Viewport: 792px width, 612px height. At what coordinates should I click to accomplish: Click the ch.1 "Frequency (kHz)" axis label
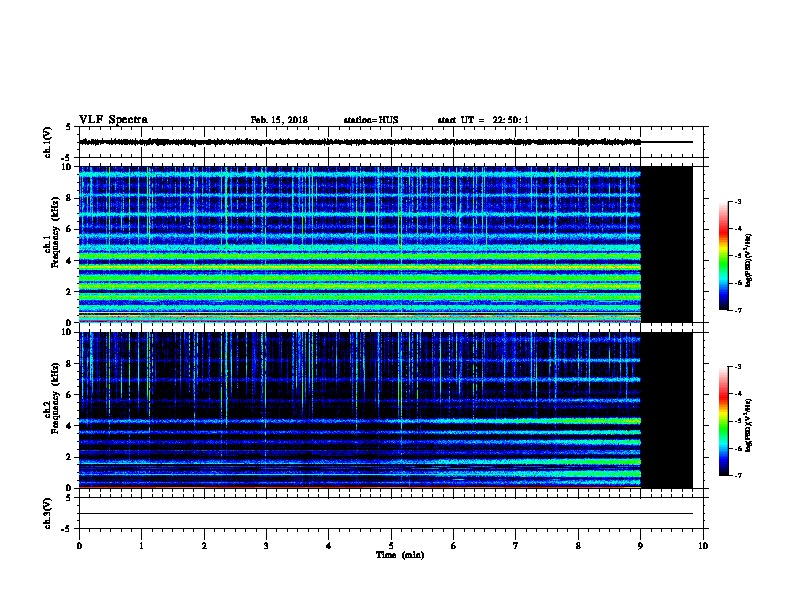coord(55,232)
